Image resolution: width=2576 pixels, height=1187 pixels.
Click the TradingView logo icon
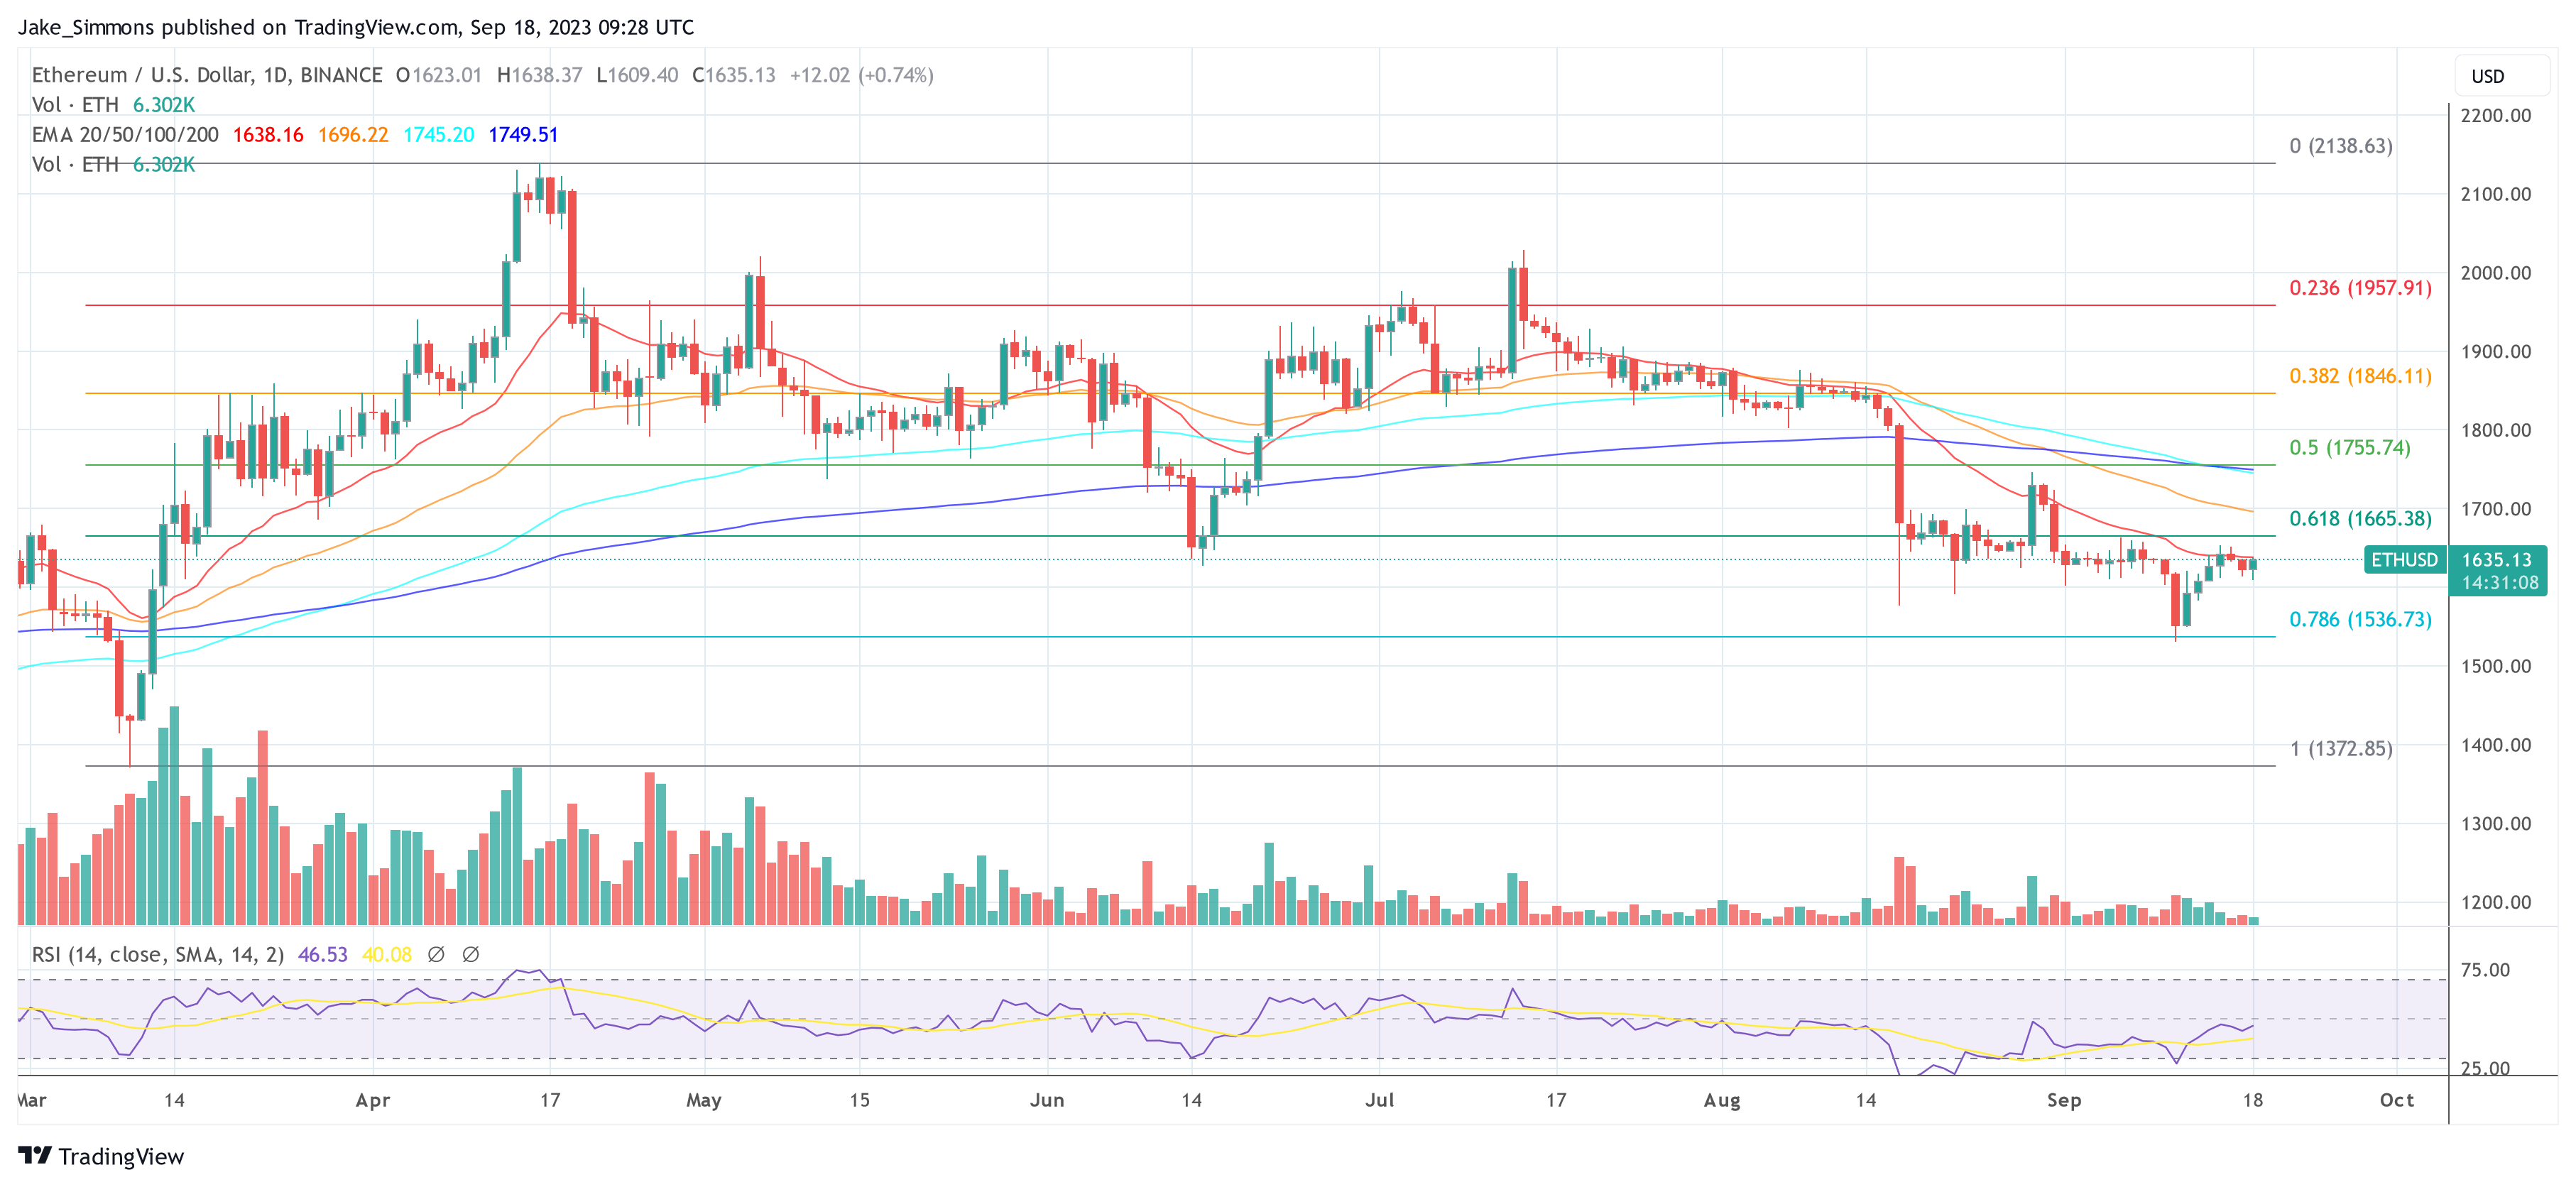point(35,1156)
